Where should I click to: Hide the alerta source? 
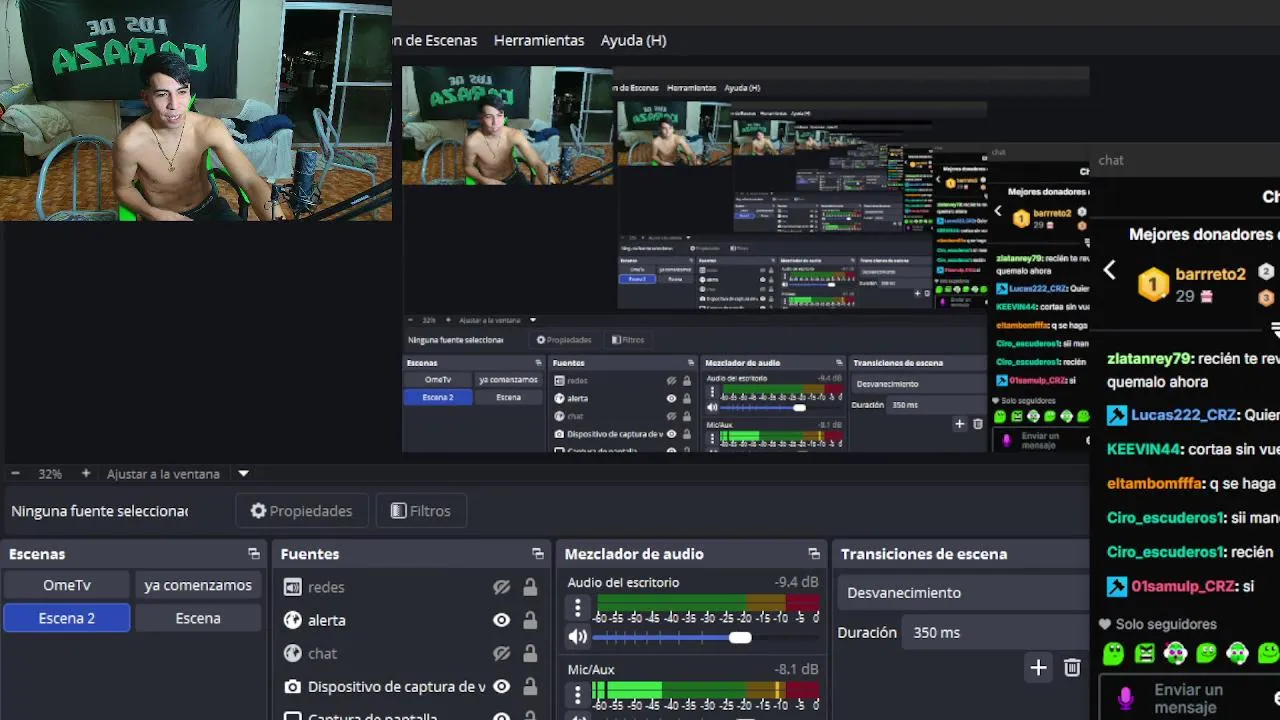point(502,620)
